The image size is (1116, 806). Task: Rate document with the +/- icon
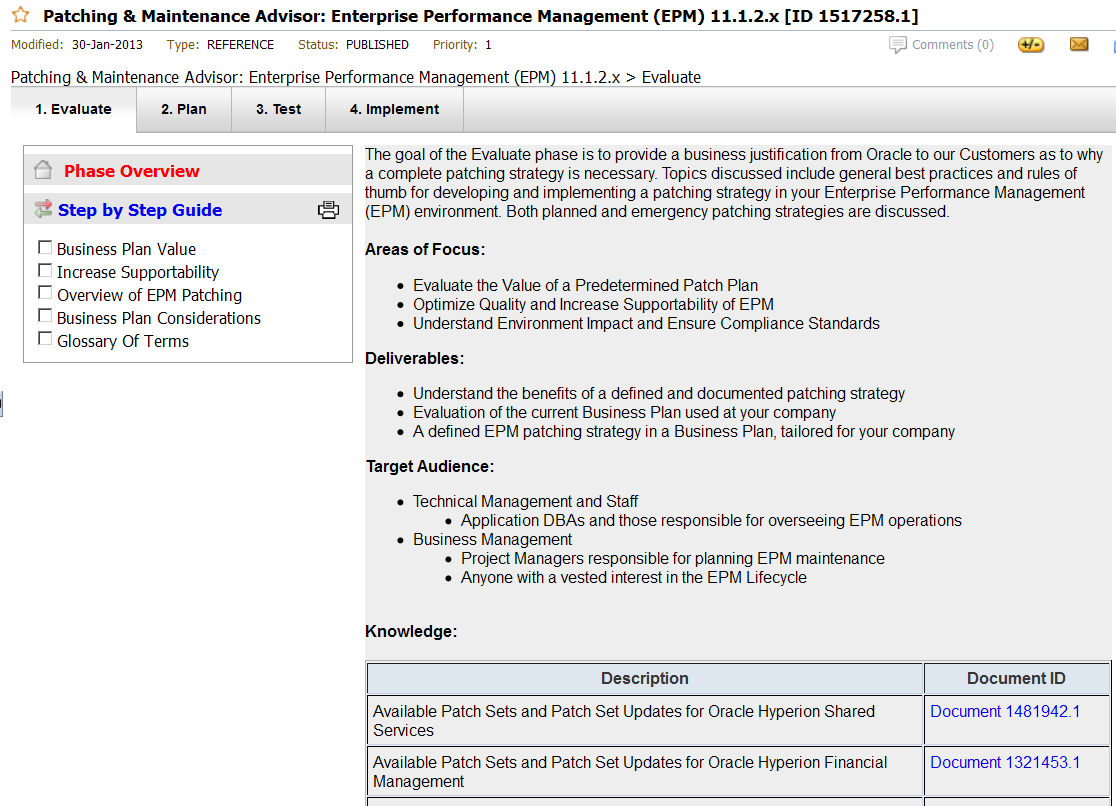point(1030,45)
